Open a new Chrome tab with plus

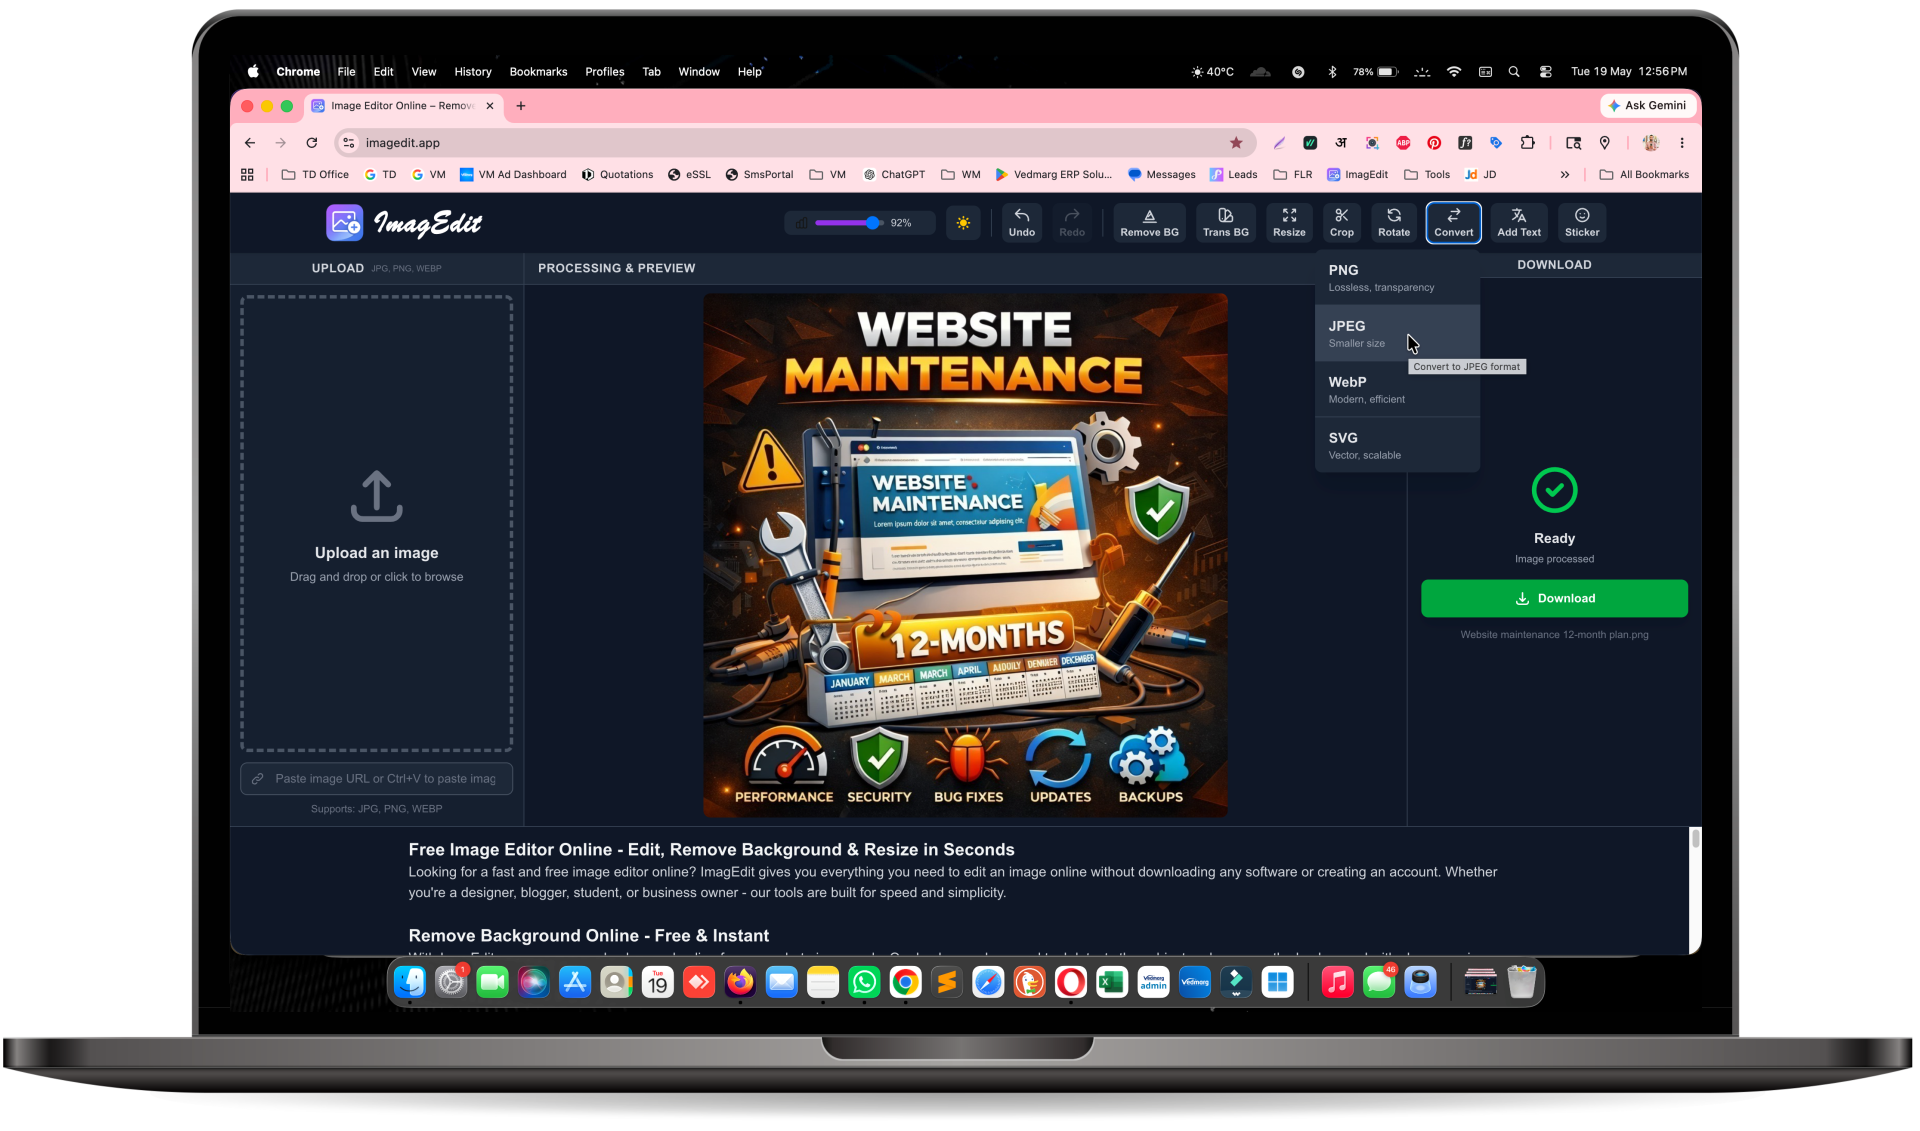(x=521, y=106)
